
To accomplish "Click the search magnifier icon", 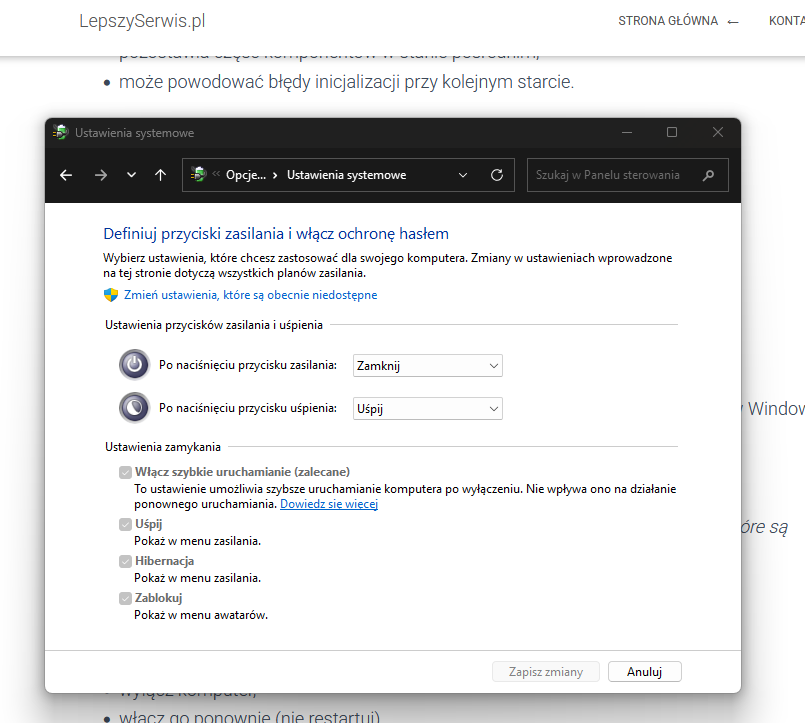I will coord(710,174).
